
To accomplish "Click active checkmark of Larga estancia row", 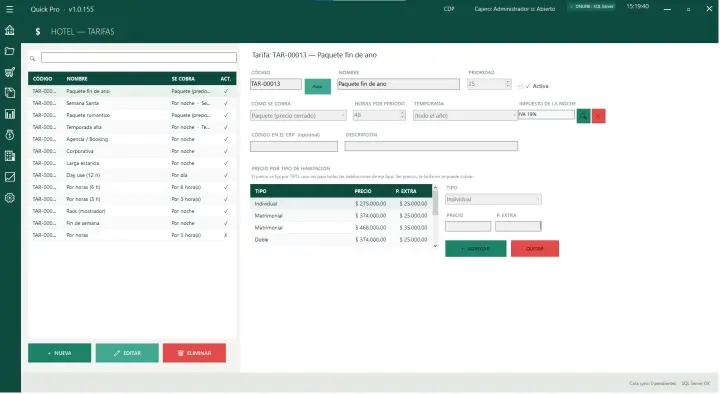I will [x=225, y=163].
